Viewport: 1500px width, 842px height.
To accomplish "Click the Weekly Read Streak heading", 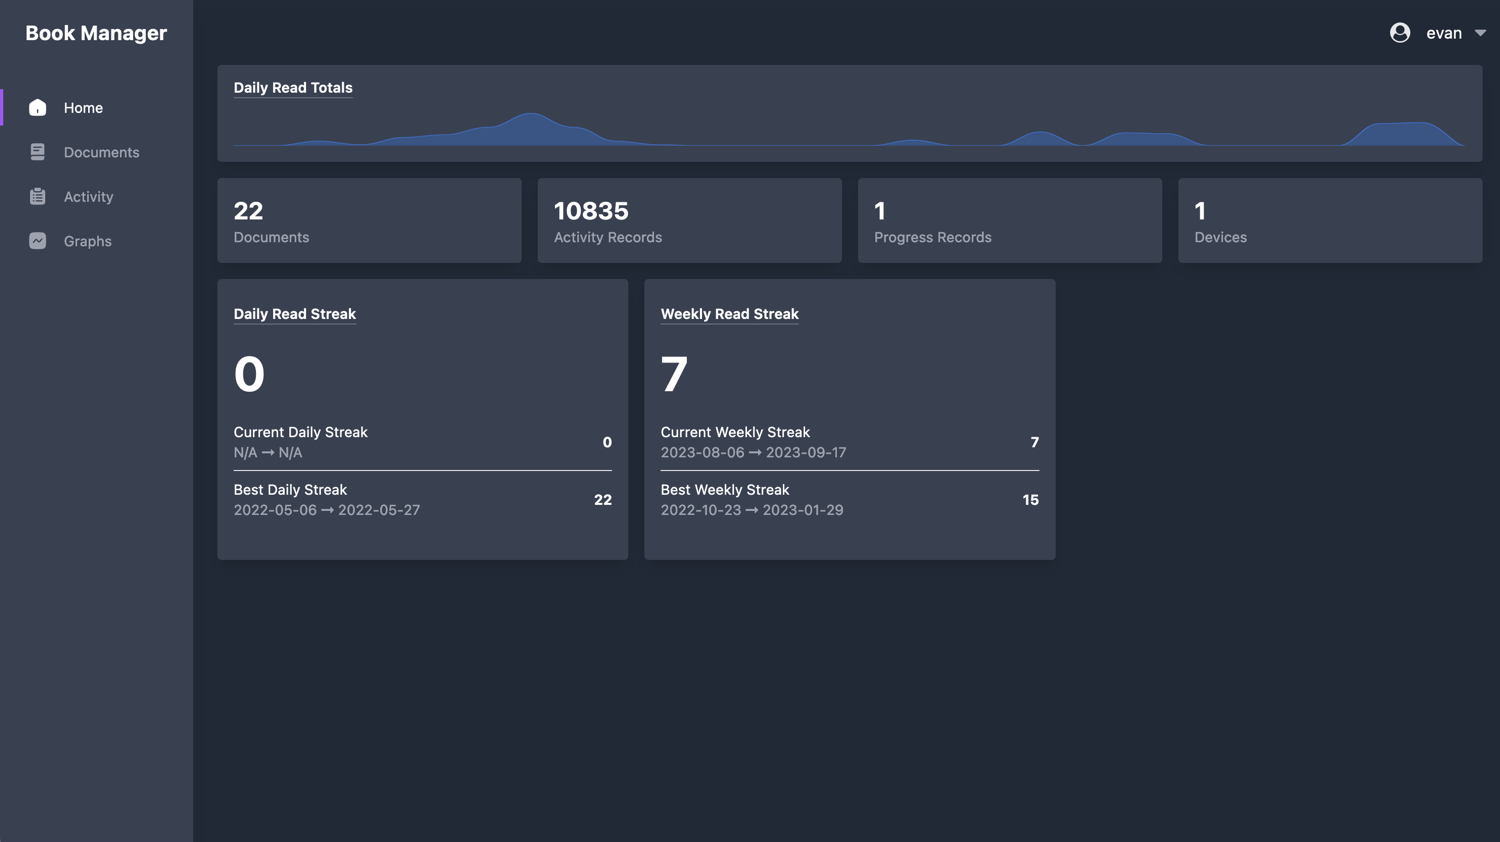I will click(729, 314).
